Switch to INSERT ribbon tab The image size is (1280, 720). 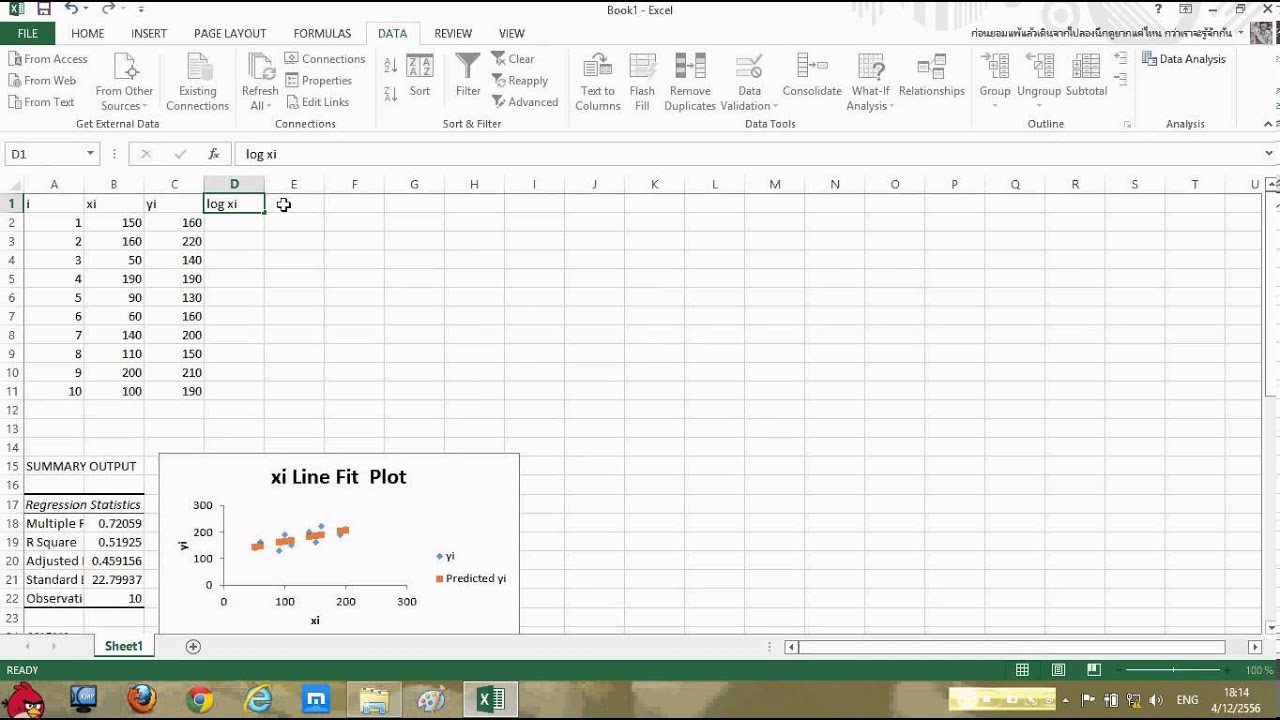[x=149, y=33]
